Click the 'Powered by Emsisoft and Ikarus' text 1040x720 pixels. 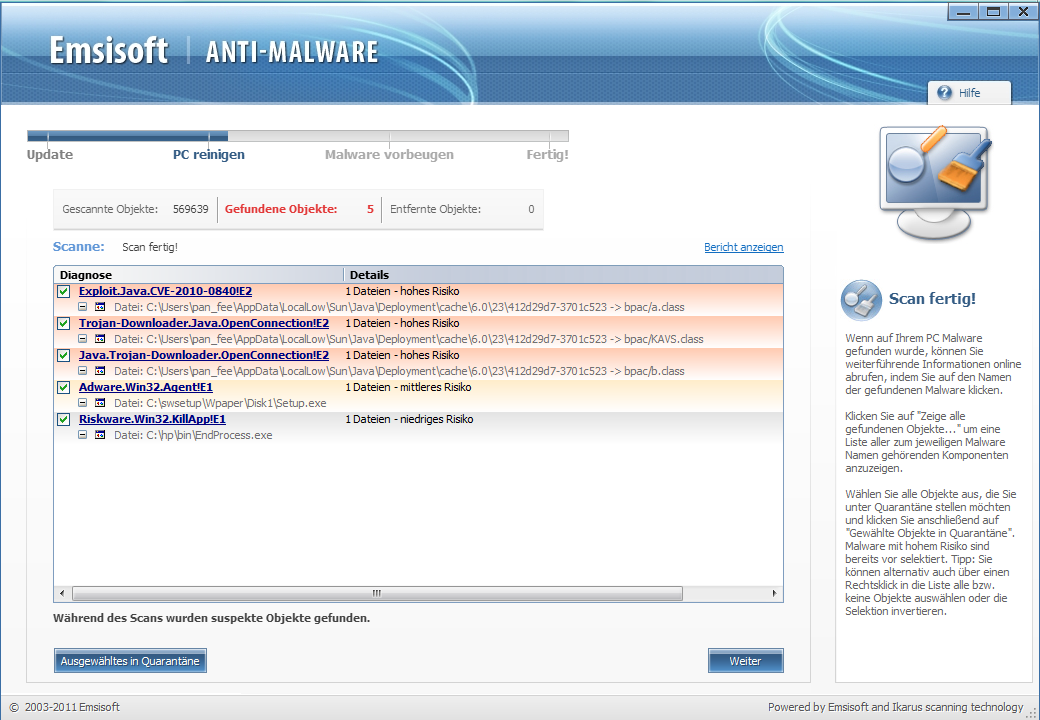click(x=895, y=707)
